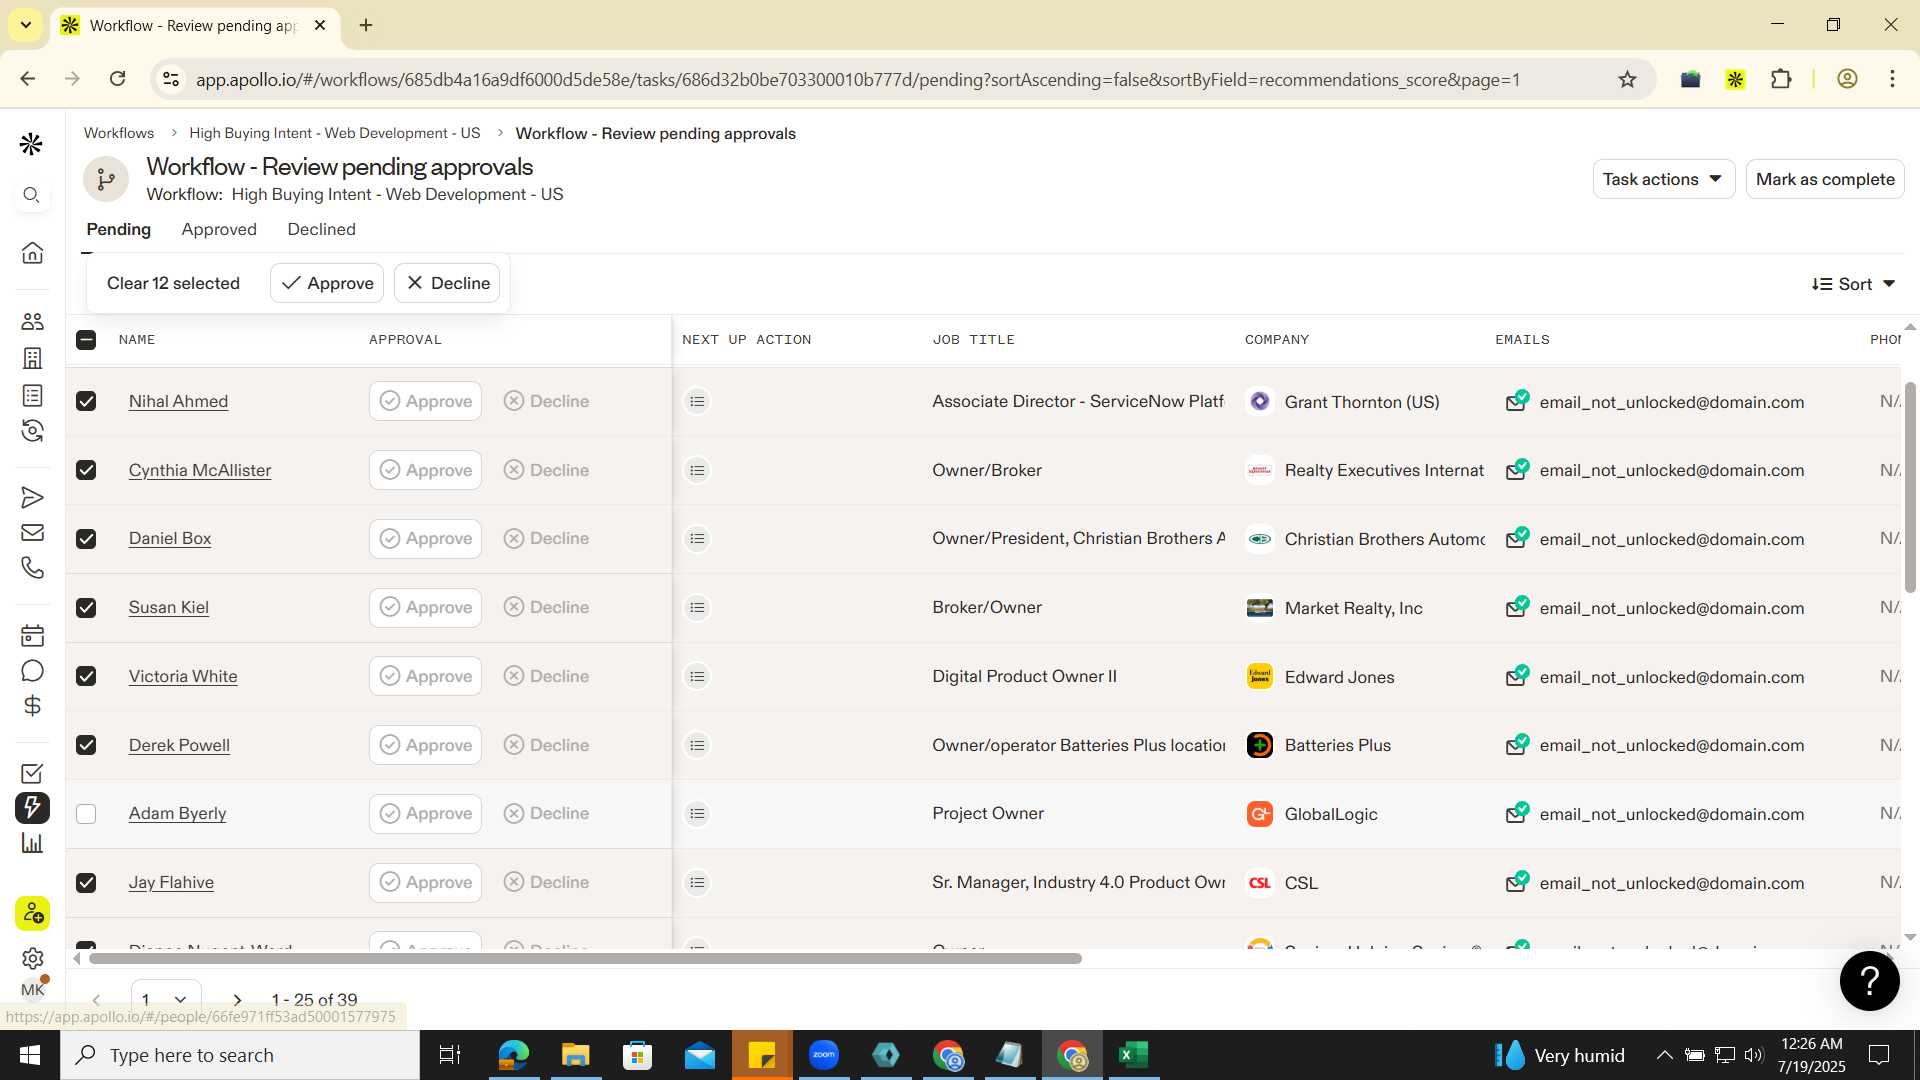This screenshot has width=1920, height=1080.
Task: Go to Home in sidebar
Action: click(x=32, y=253)
